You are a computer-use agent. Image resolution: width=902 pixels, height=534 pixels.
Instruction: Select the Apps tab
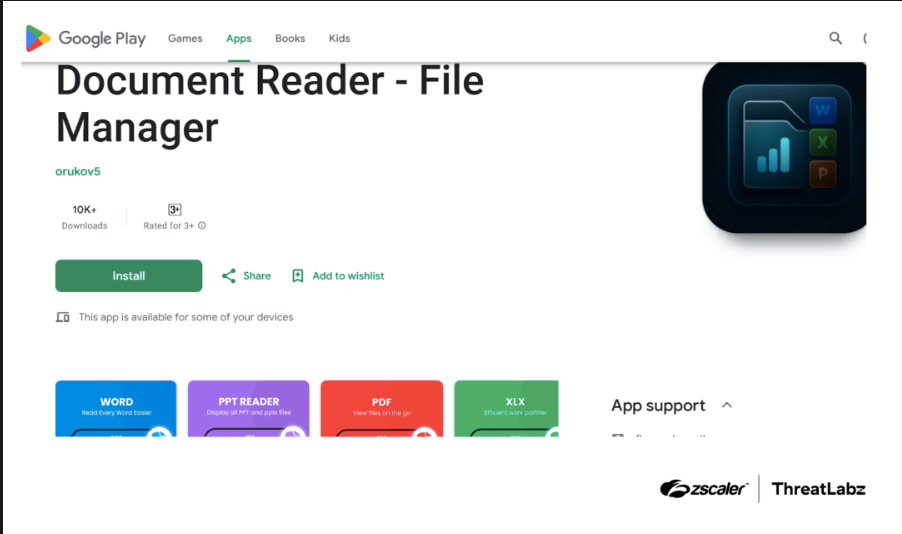pyautogui.click(x=239, y=39)
